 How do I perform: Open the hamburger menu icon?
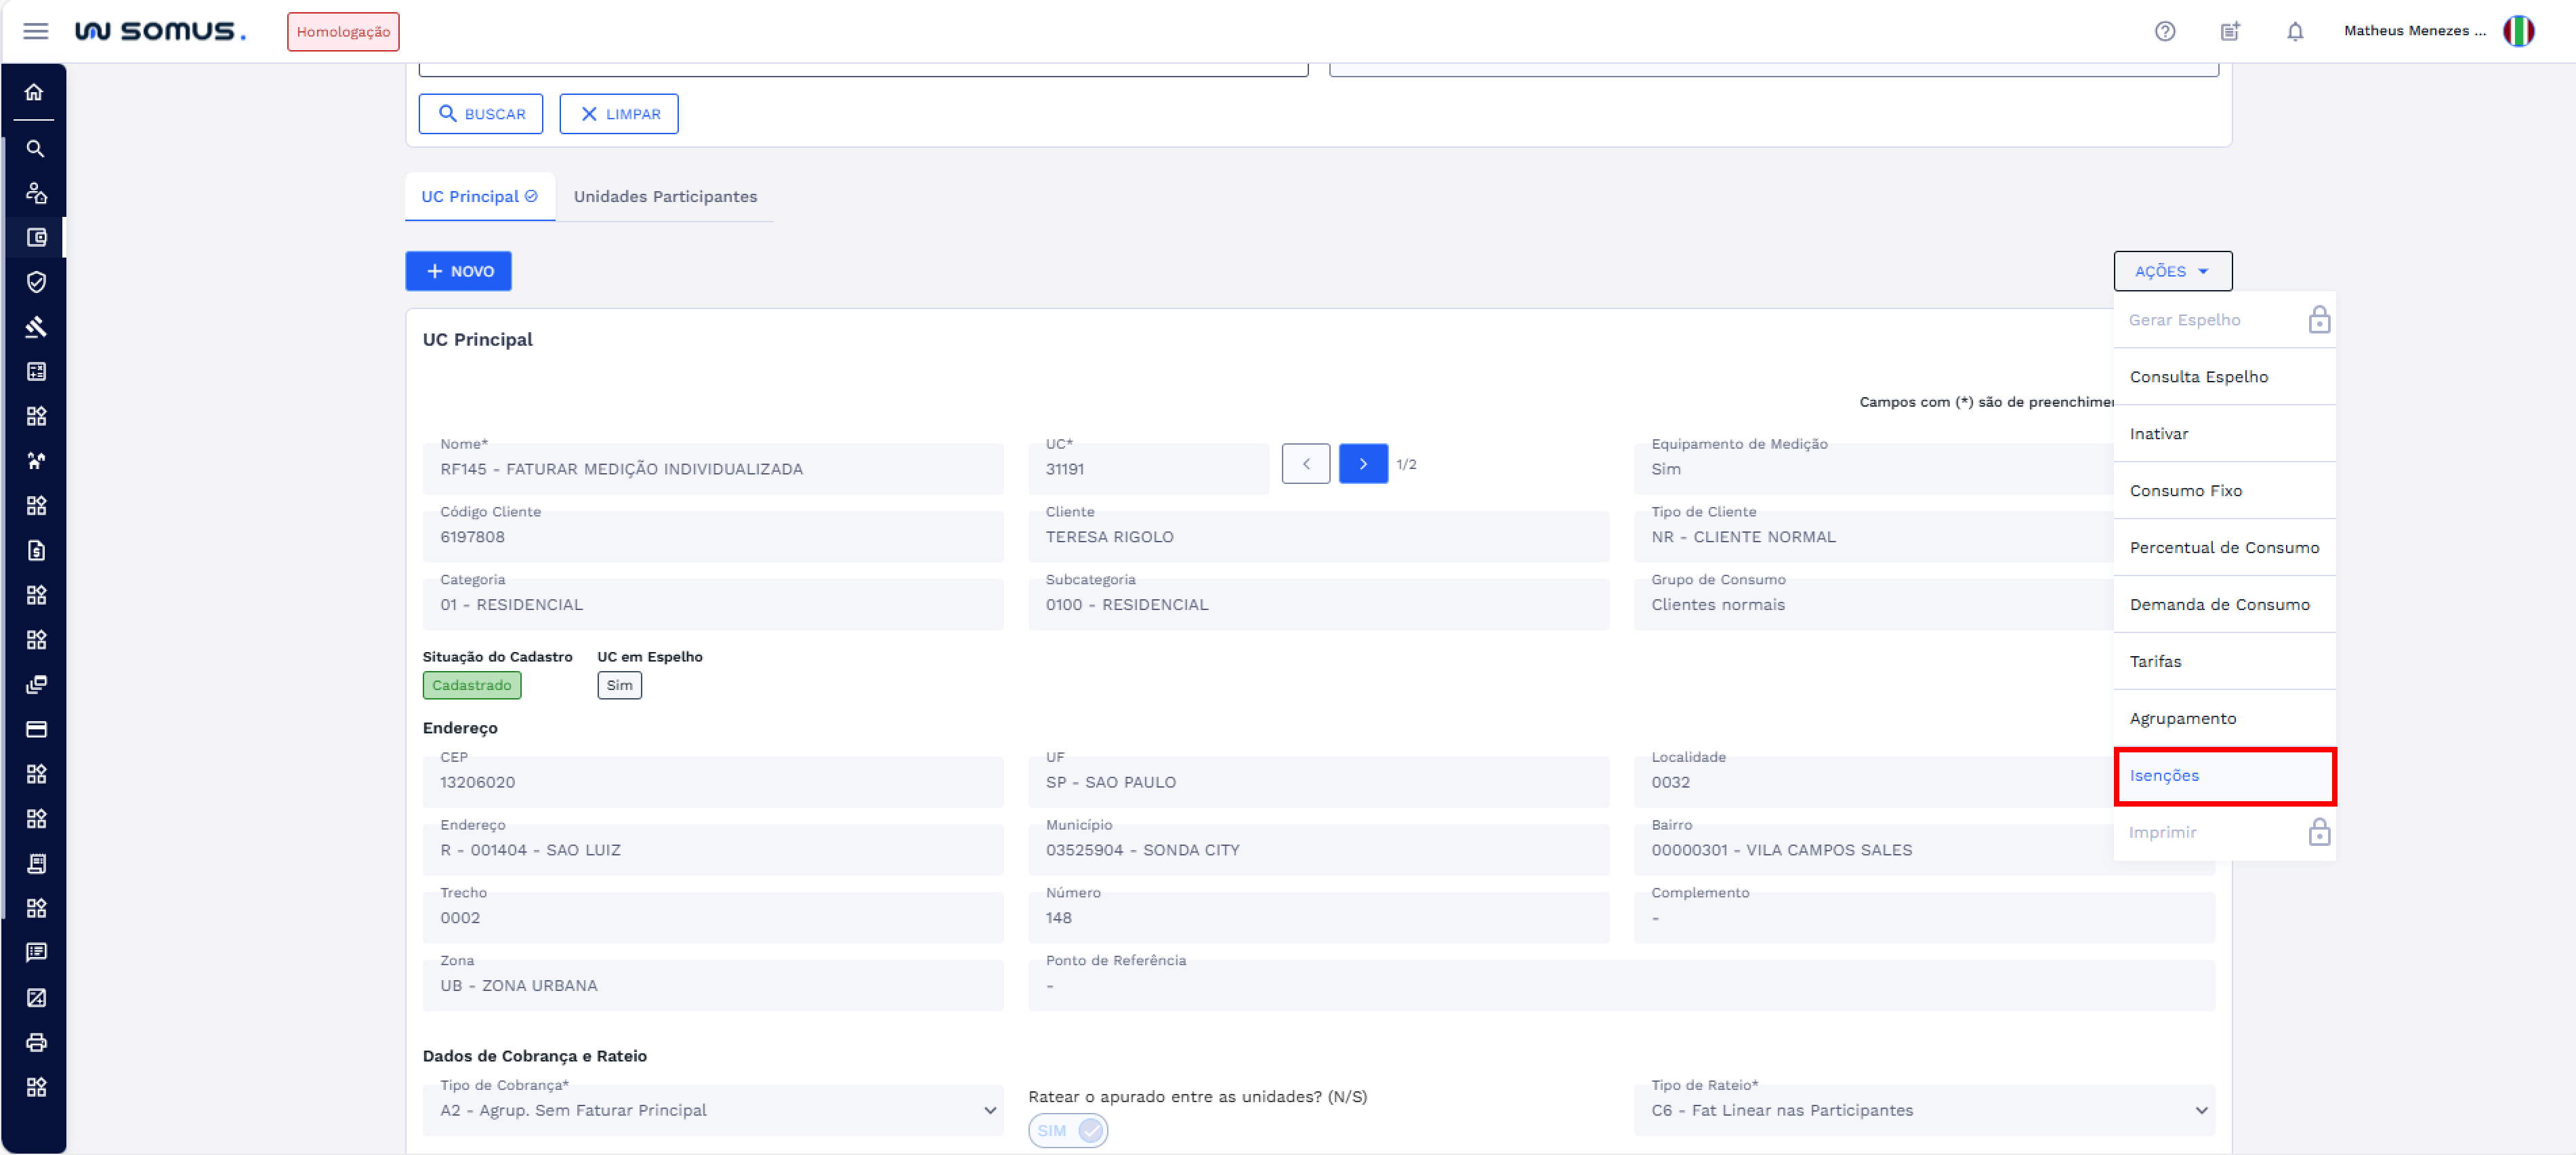[36, 31]
